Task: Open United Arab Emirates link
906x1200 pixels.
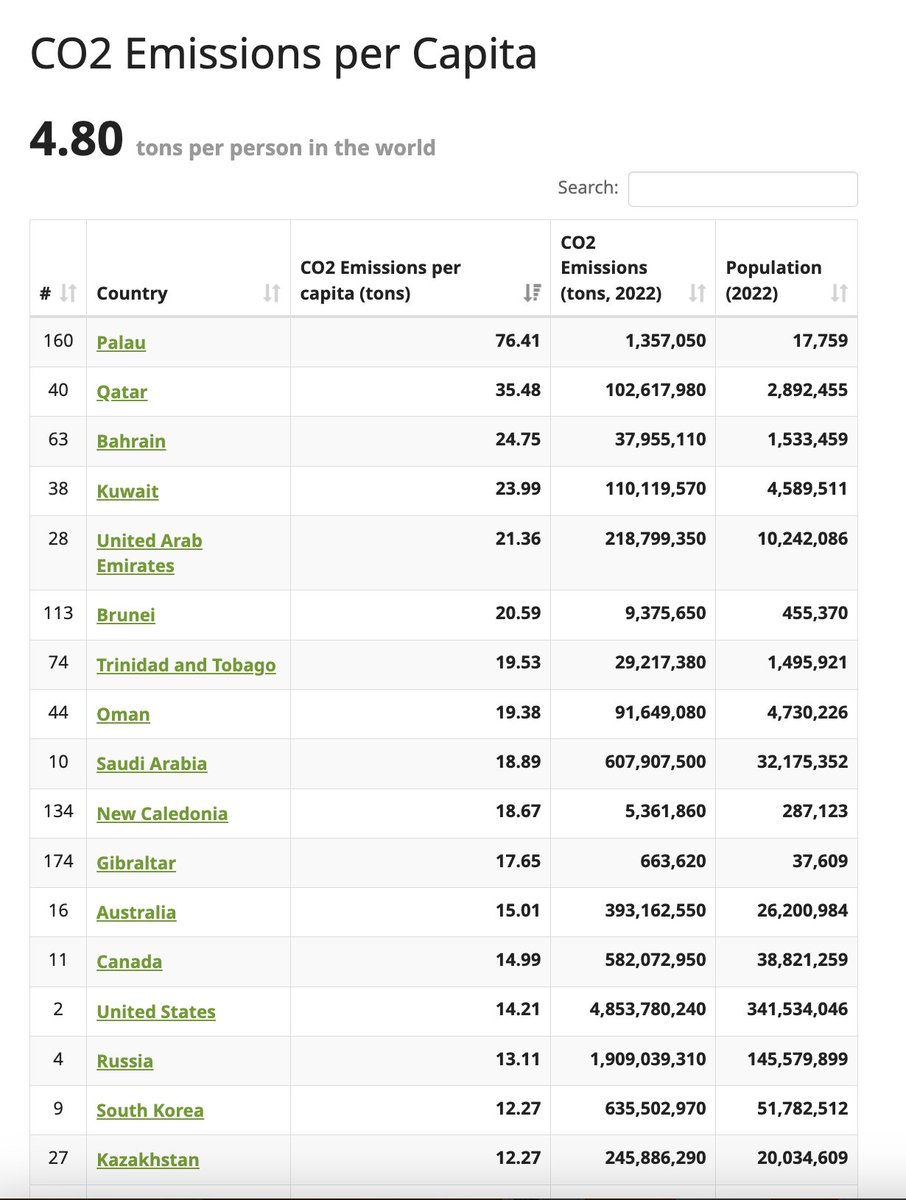Action: click(149, 553)
